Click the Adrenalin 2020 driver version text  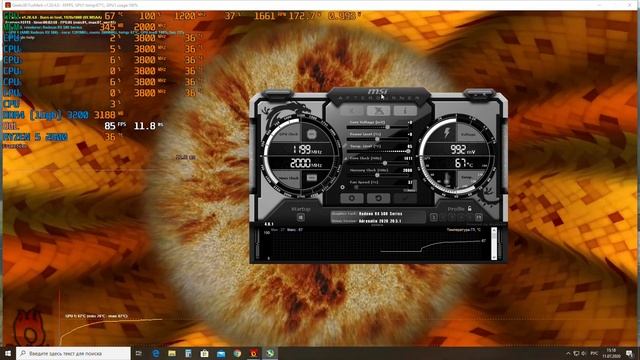coord(380,221)
